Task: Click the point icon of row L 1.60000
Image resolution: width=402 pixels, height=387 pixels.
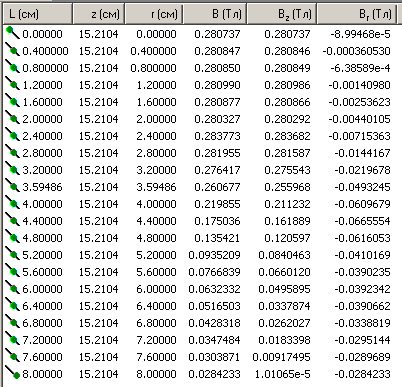Action: (x=12, y=101)
